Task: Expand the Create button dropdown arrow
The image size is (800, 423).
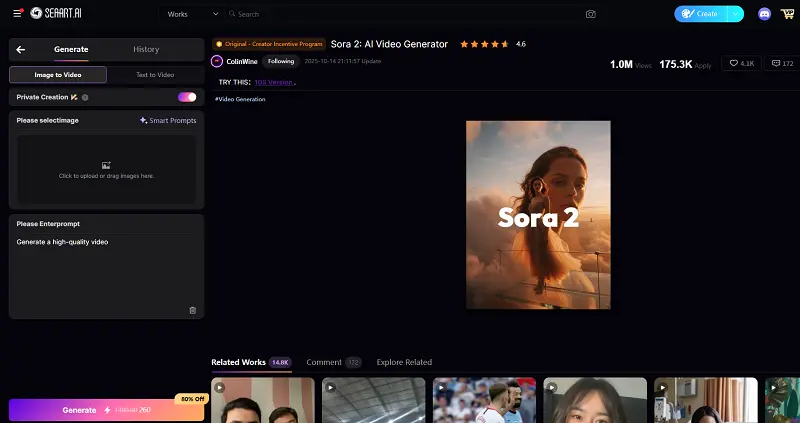Action: [735, 14]
